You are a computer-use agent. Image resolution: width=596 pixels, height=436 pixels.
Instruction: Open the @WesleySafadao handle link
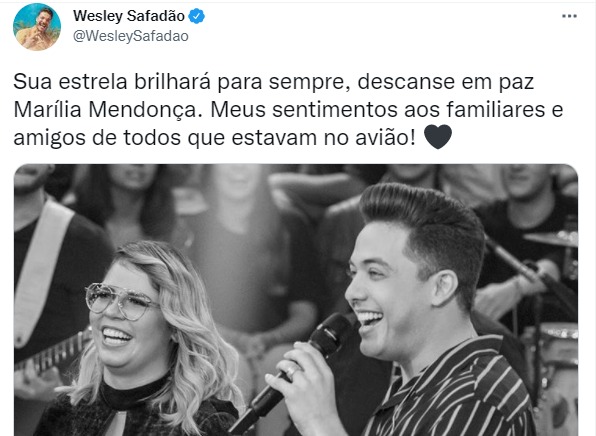[131, 36]
